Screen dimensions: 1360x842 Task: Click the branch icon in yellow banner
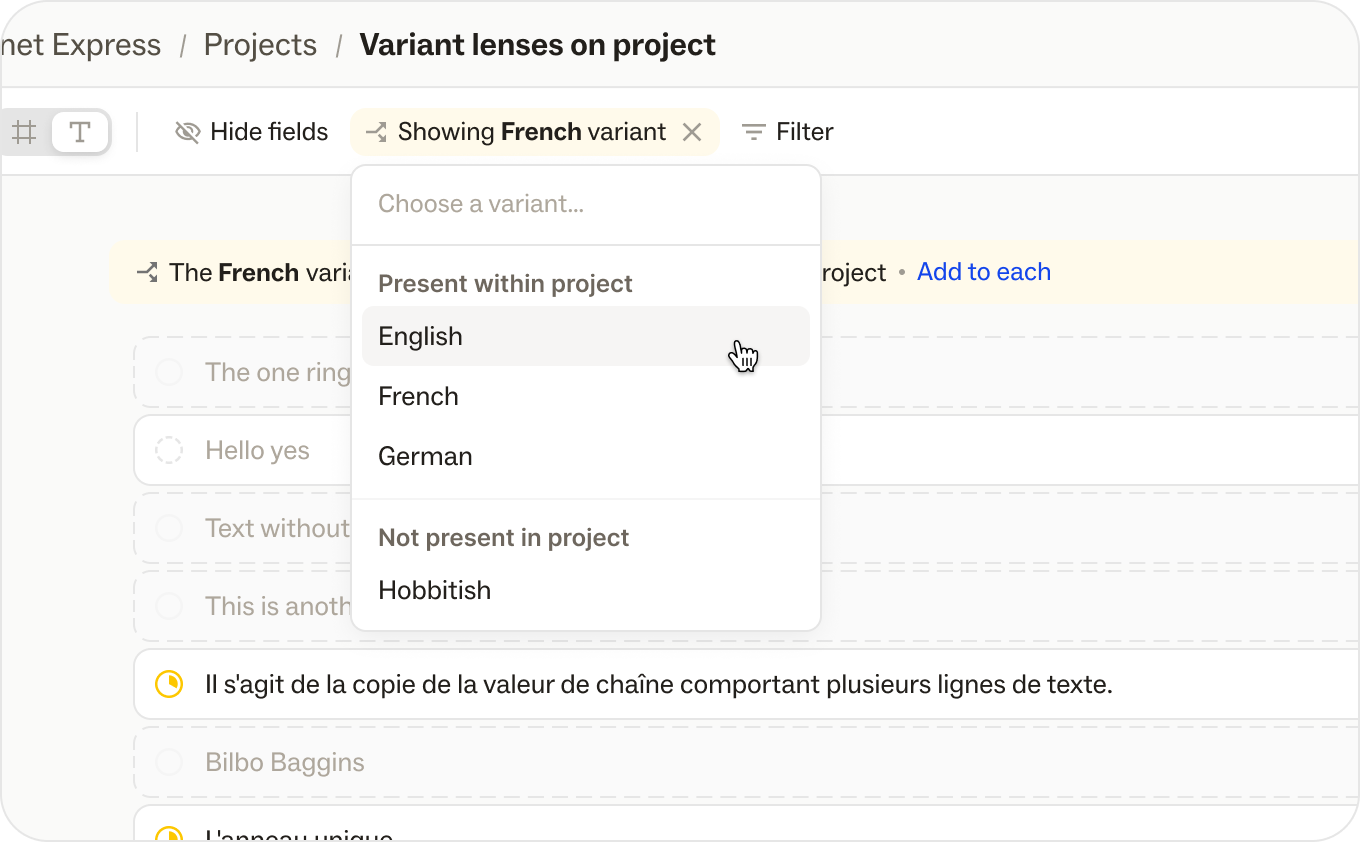point(148,272)
